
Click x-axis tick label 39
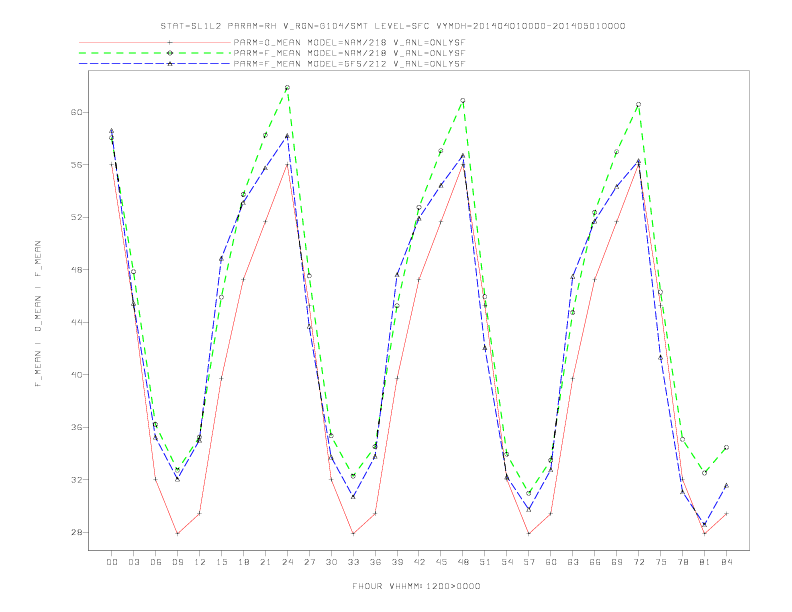point(397,562)
